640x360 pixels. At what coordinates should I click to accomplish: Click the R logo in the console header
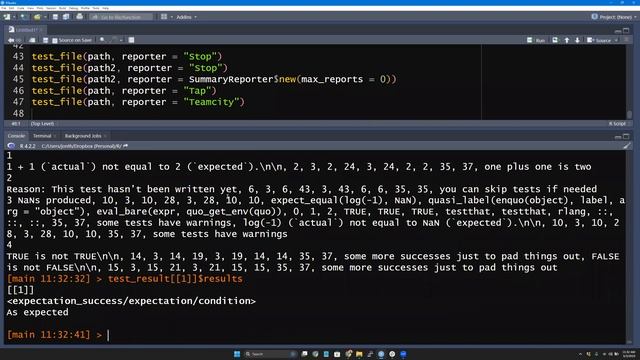point(11,146)
